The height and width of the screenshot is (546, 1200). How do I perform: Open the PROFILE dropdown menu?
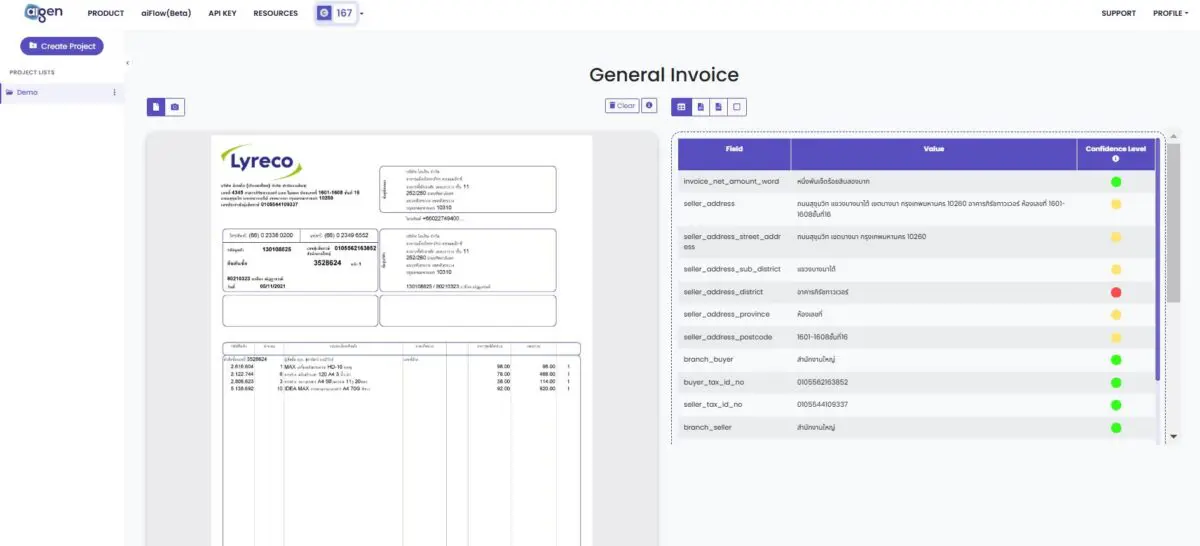[x=1171, y=13]
